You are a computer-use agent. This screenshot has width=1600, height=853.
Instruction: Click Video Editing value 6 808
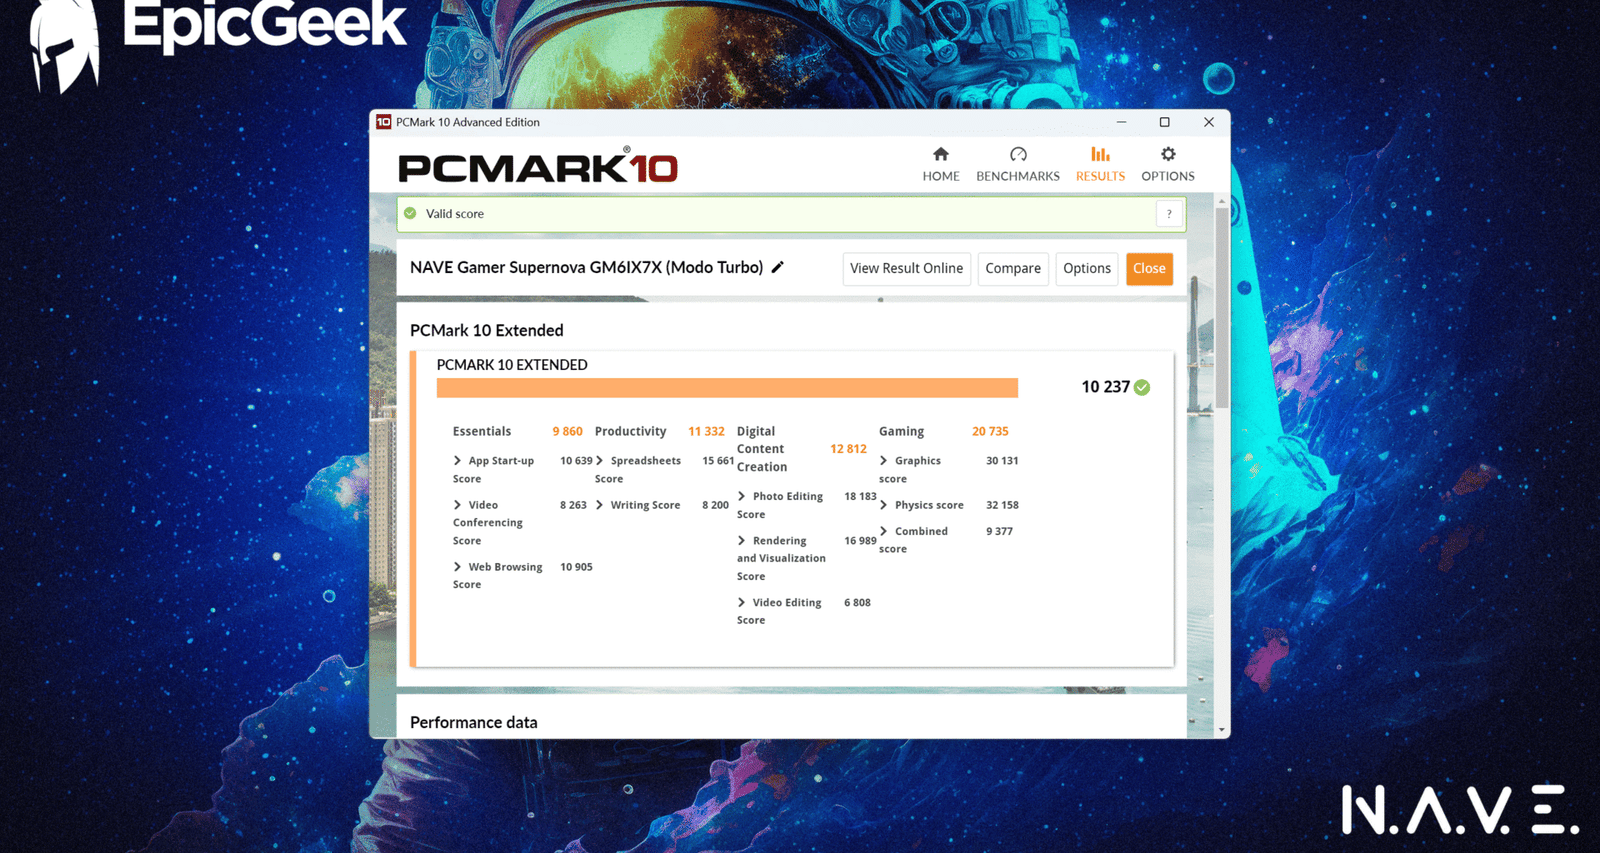tap(857, 603)
